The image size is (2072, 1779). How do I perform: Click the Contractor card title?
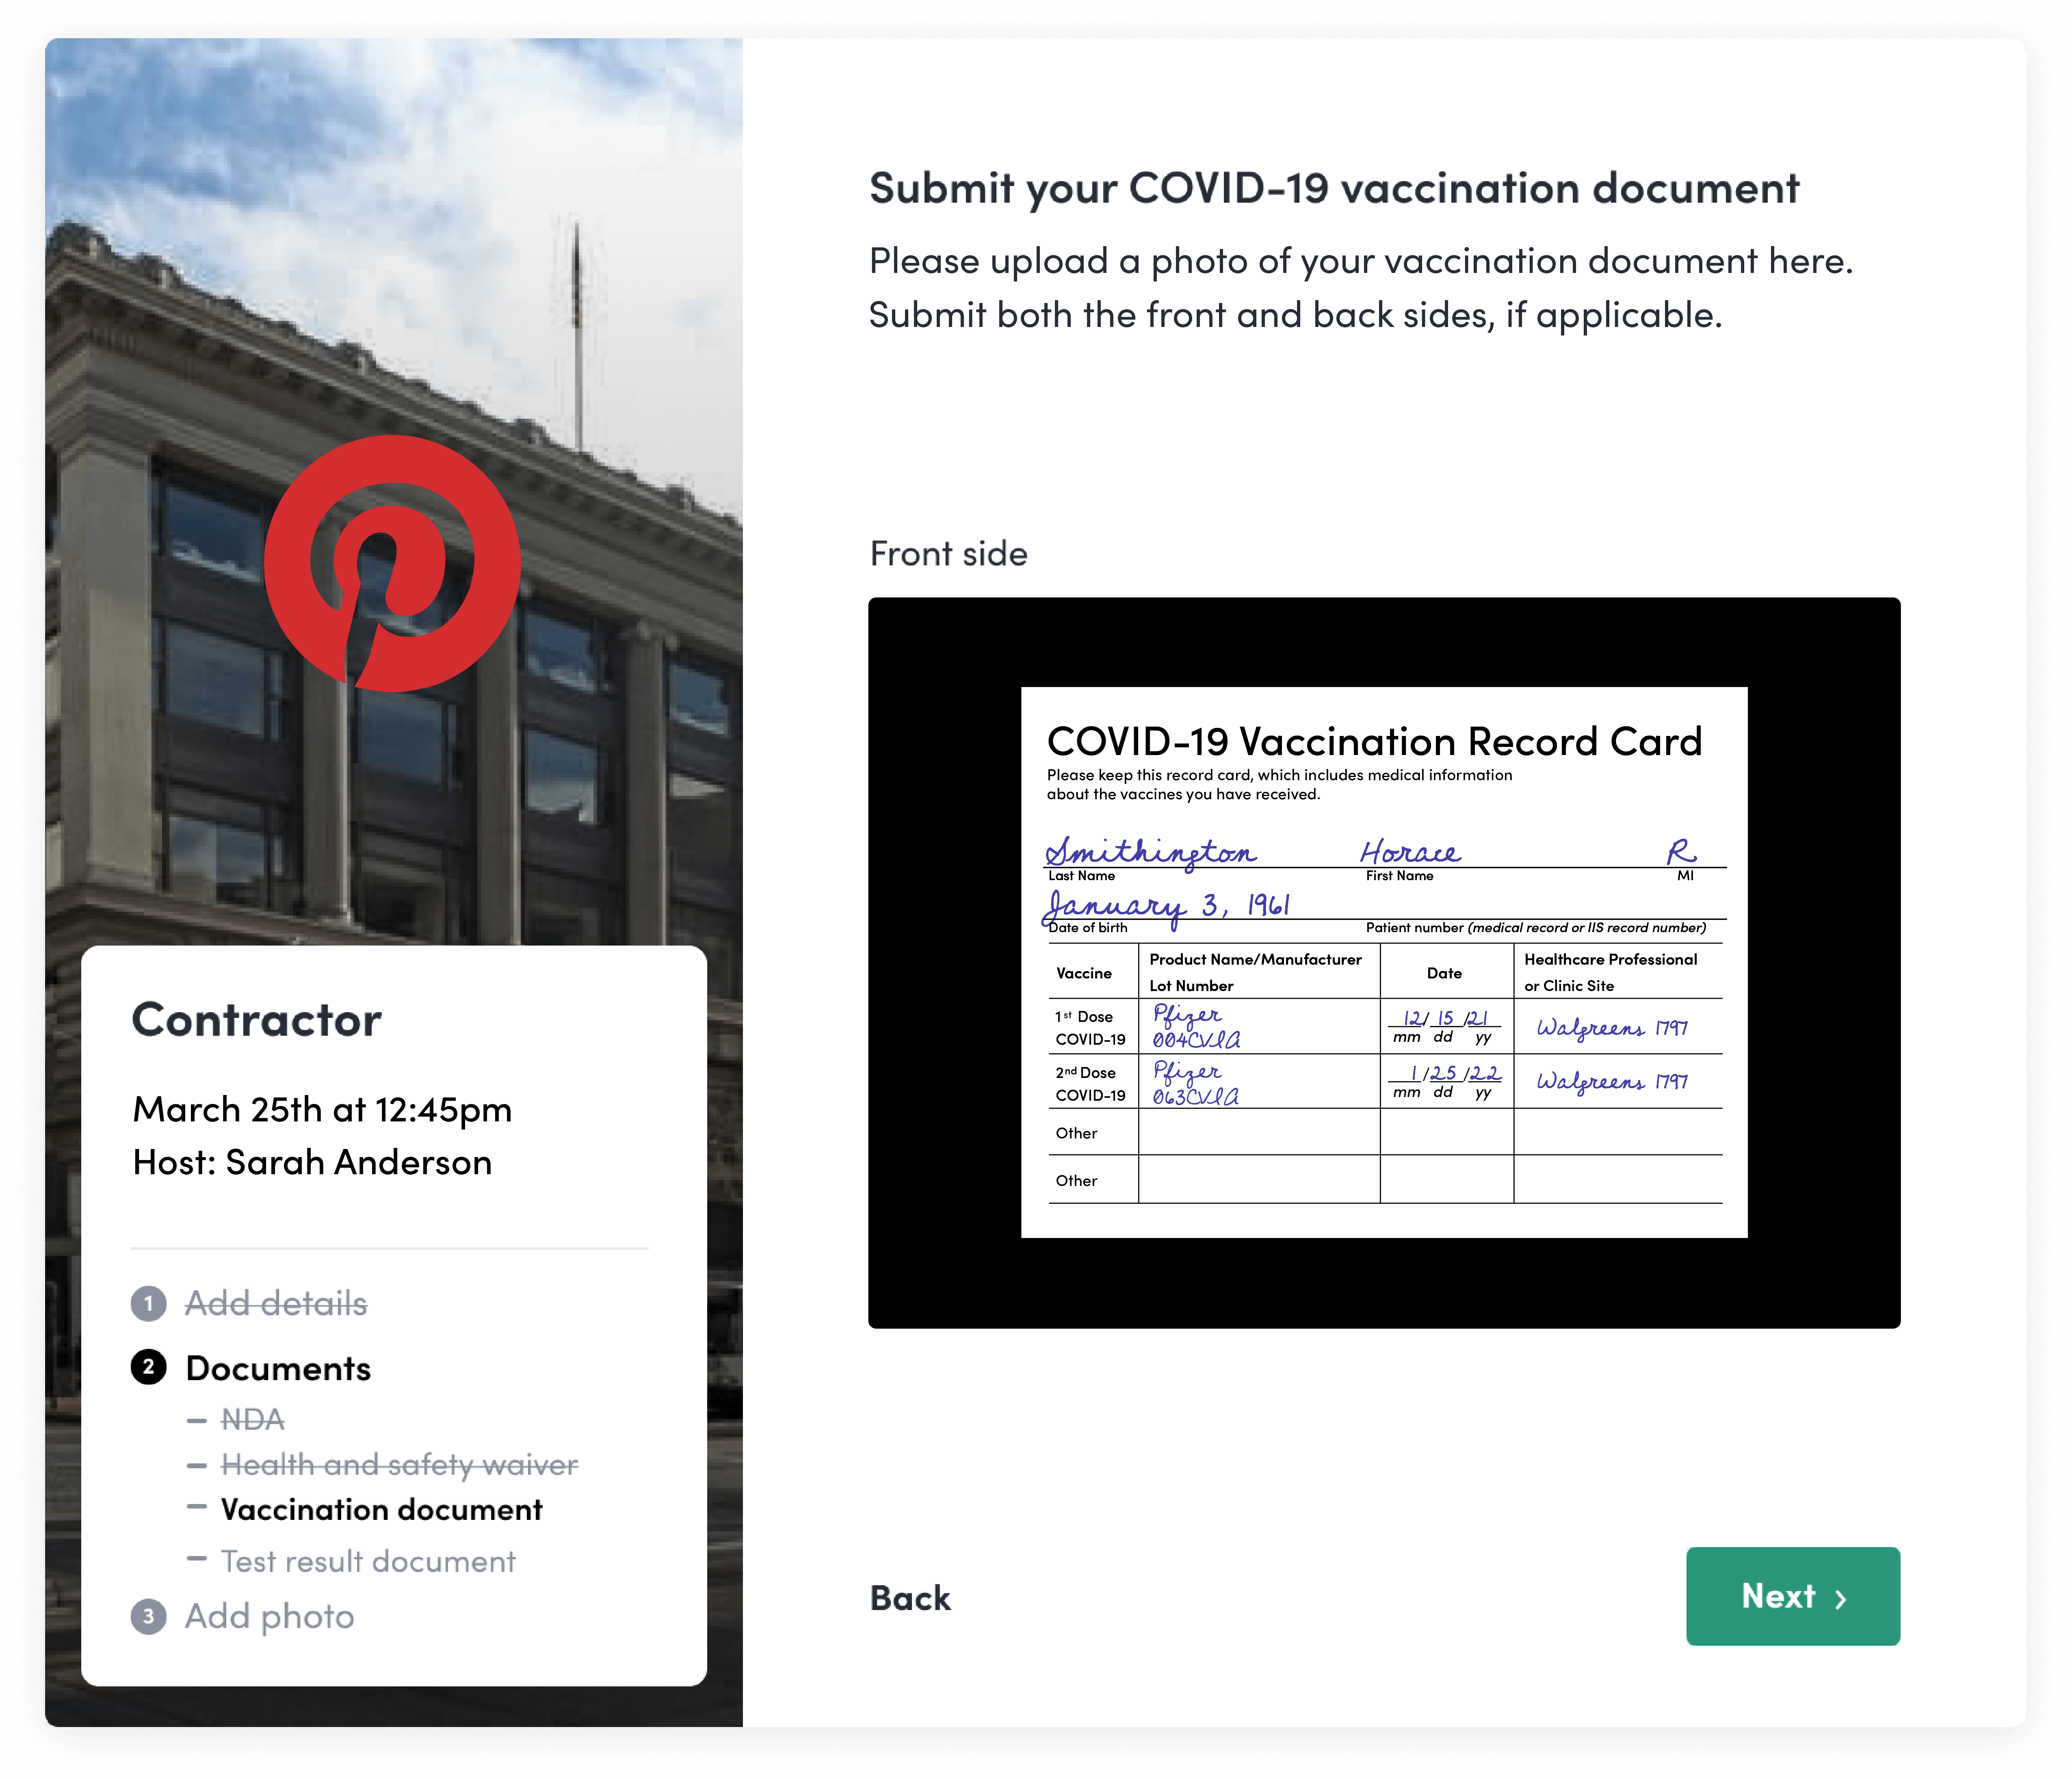click(257, 1020)
